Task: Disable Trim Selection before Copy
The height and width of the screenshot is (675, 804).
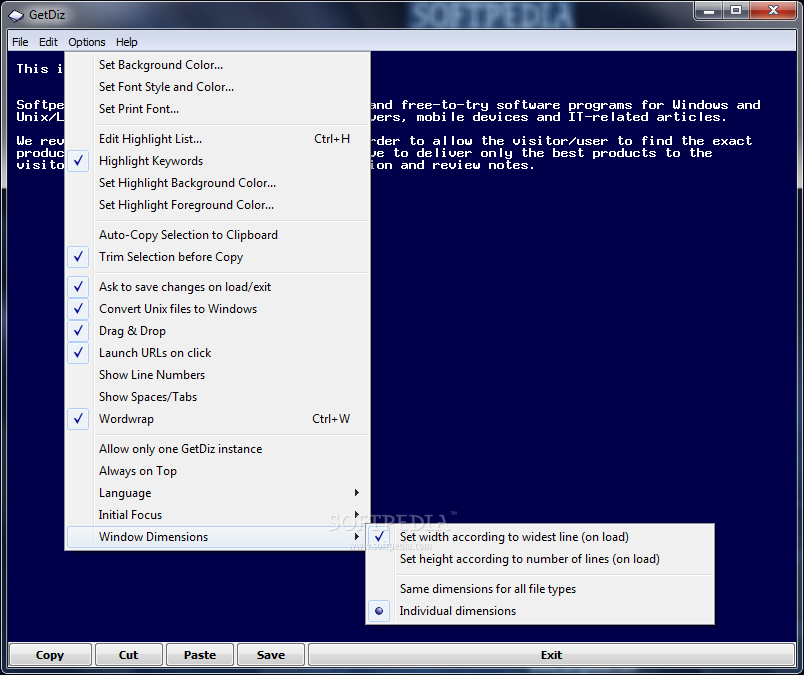Action: point(218,257)
